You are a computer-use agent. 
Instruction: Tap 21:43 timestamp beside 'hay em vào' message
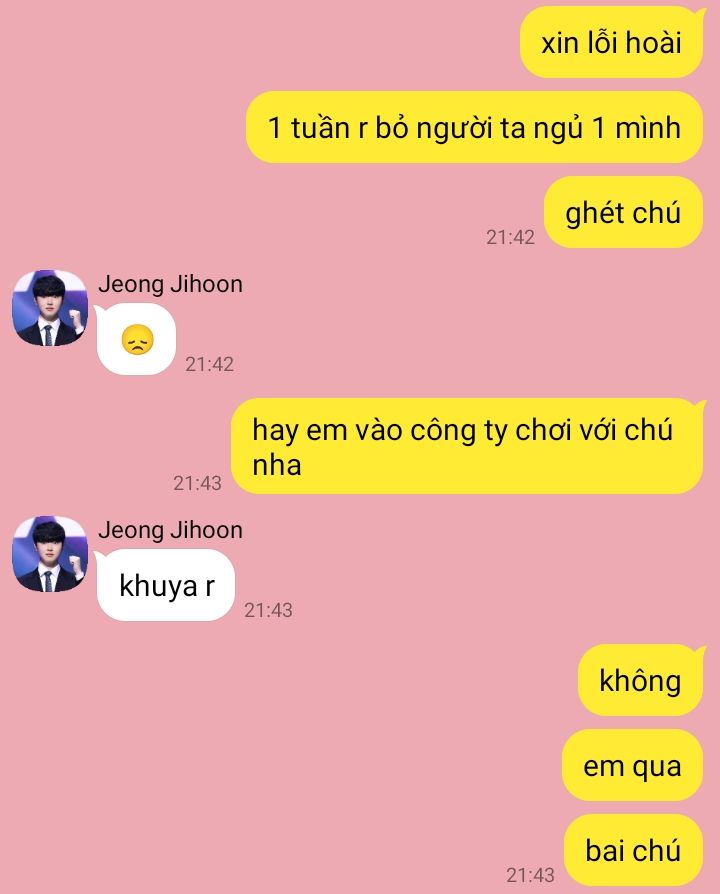click(x=197, y=483)
